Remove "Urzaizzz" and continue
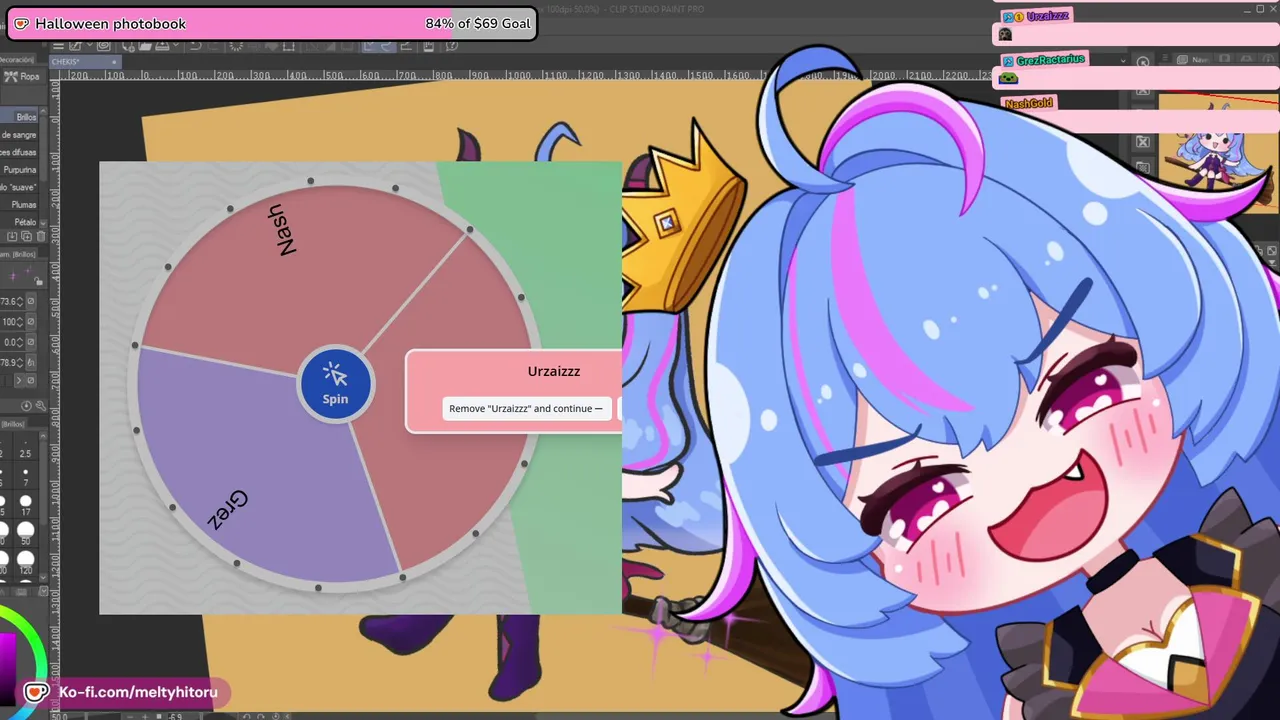This screenshot has height=720, width=1280. click(x=526, y=408)
